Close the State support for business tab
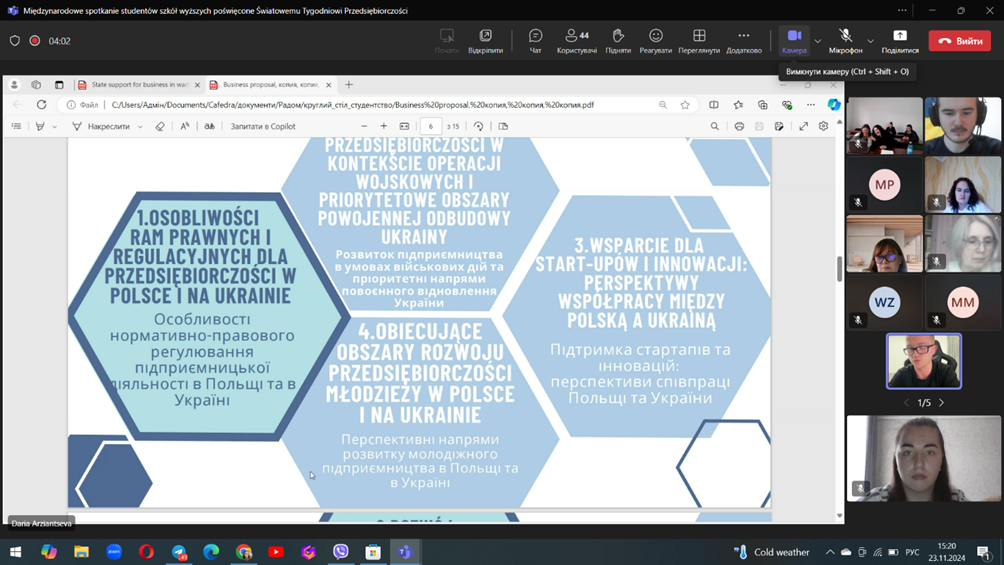 [197, 85]
